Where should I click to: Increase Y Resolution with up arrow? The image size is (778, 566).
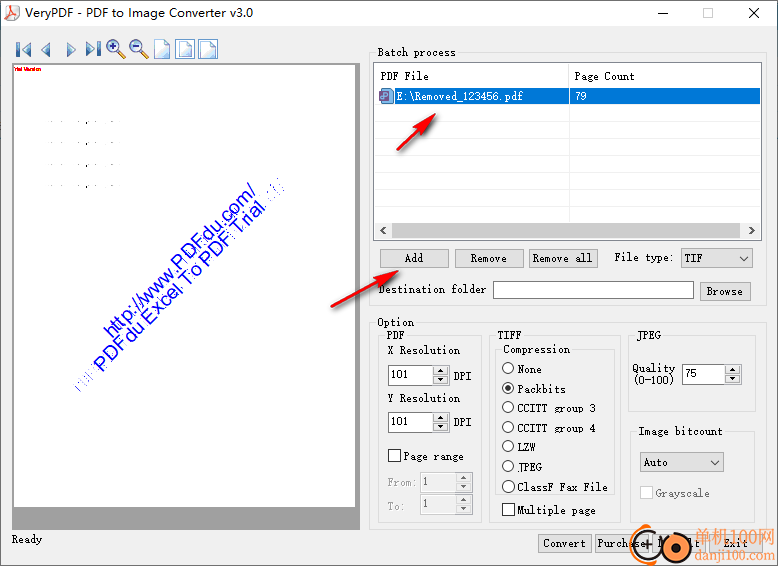point(440,417)
